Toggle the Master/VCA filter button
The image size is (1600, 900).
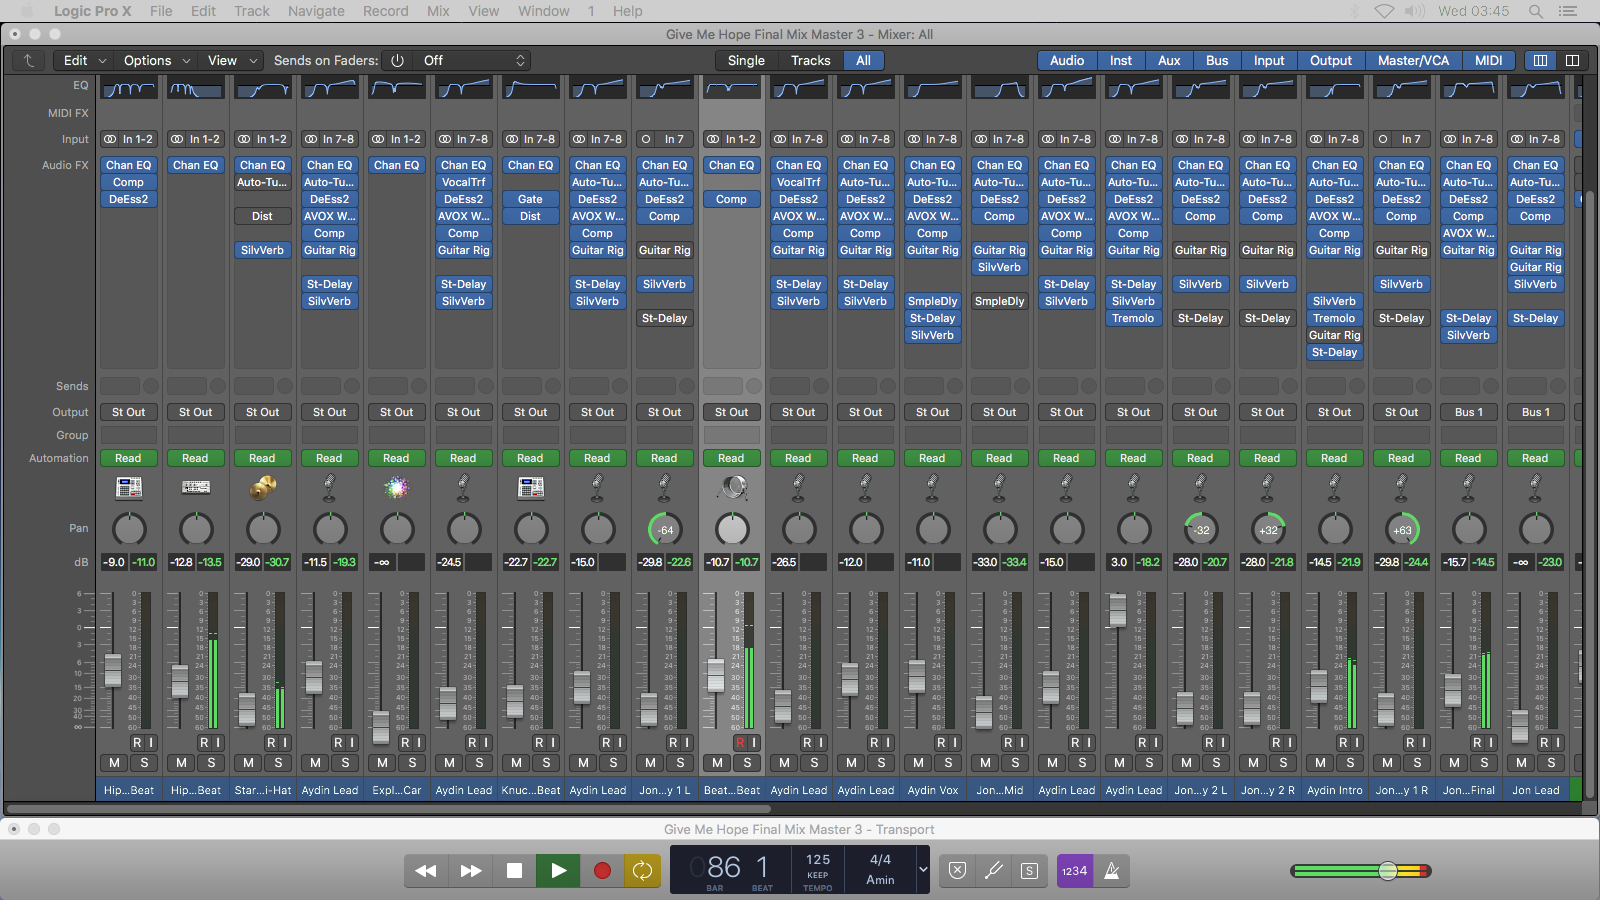click(x=1413, y=60)
